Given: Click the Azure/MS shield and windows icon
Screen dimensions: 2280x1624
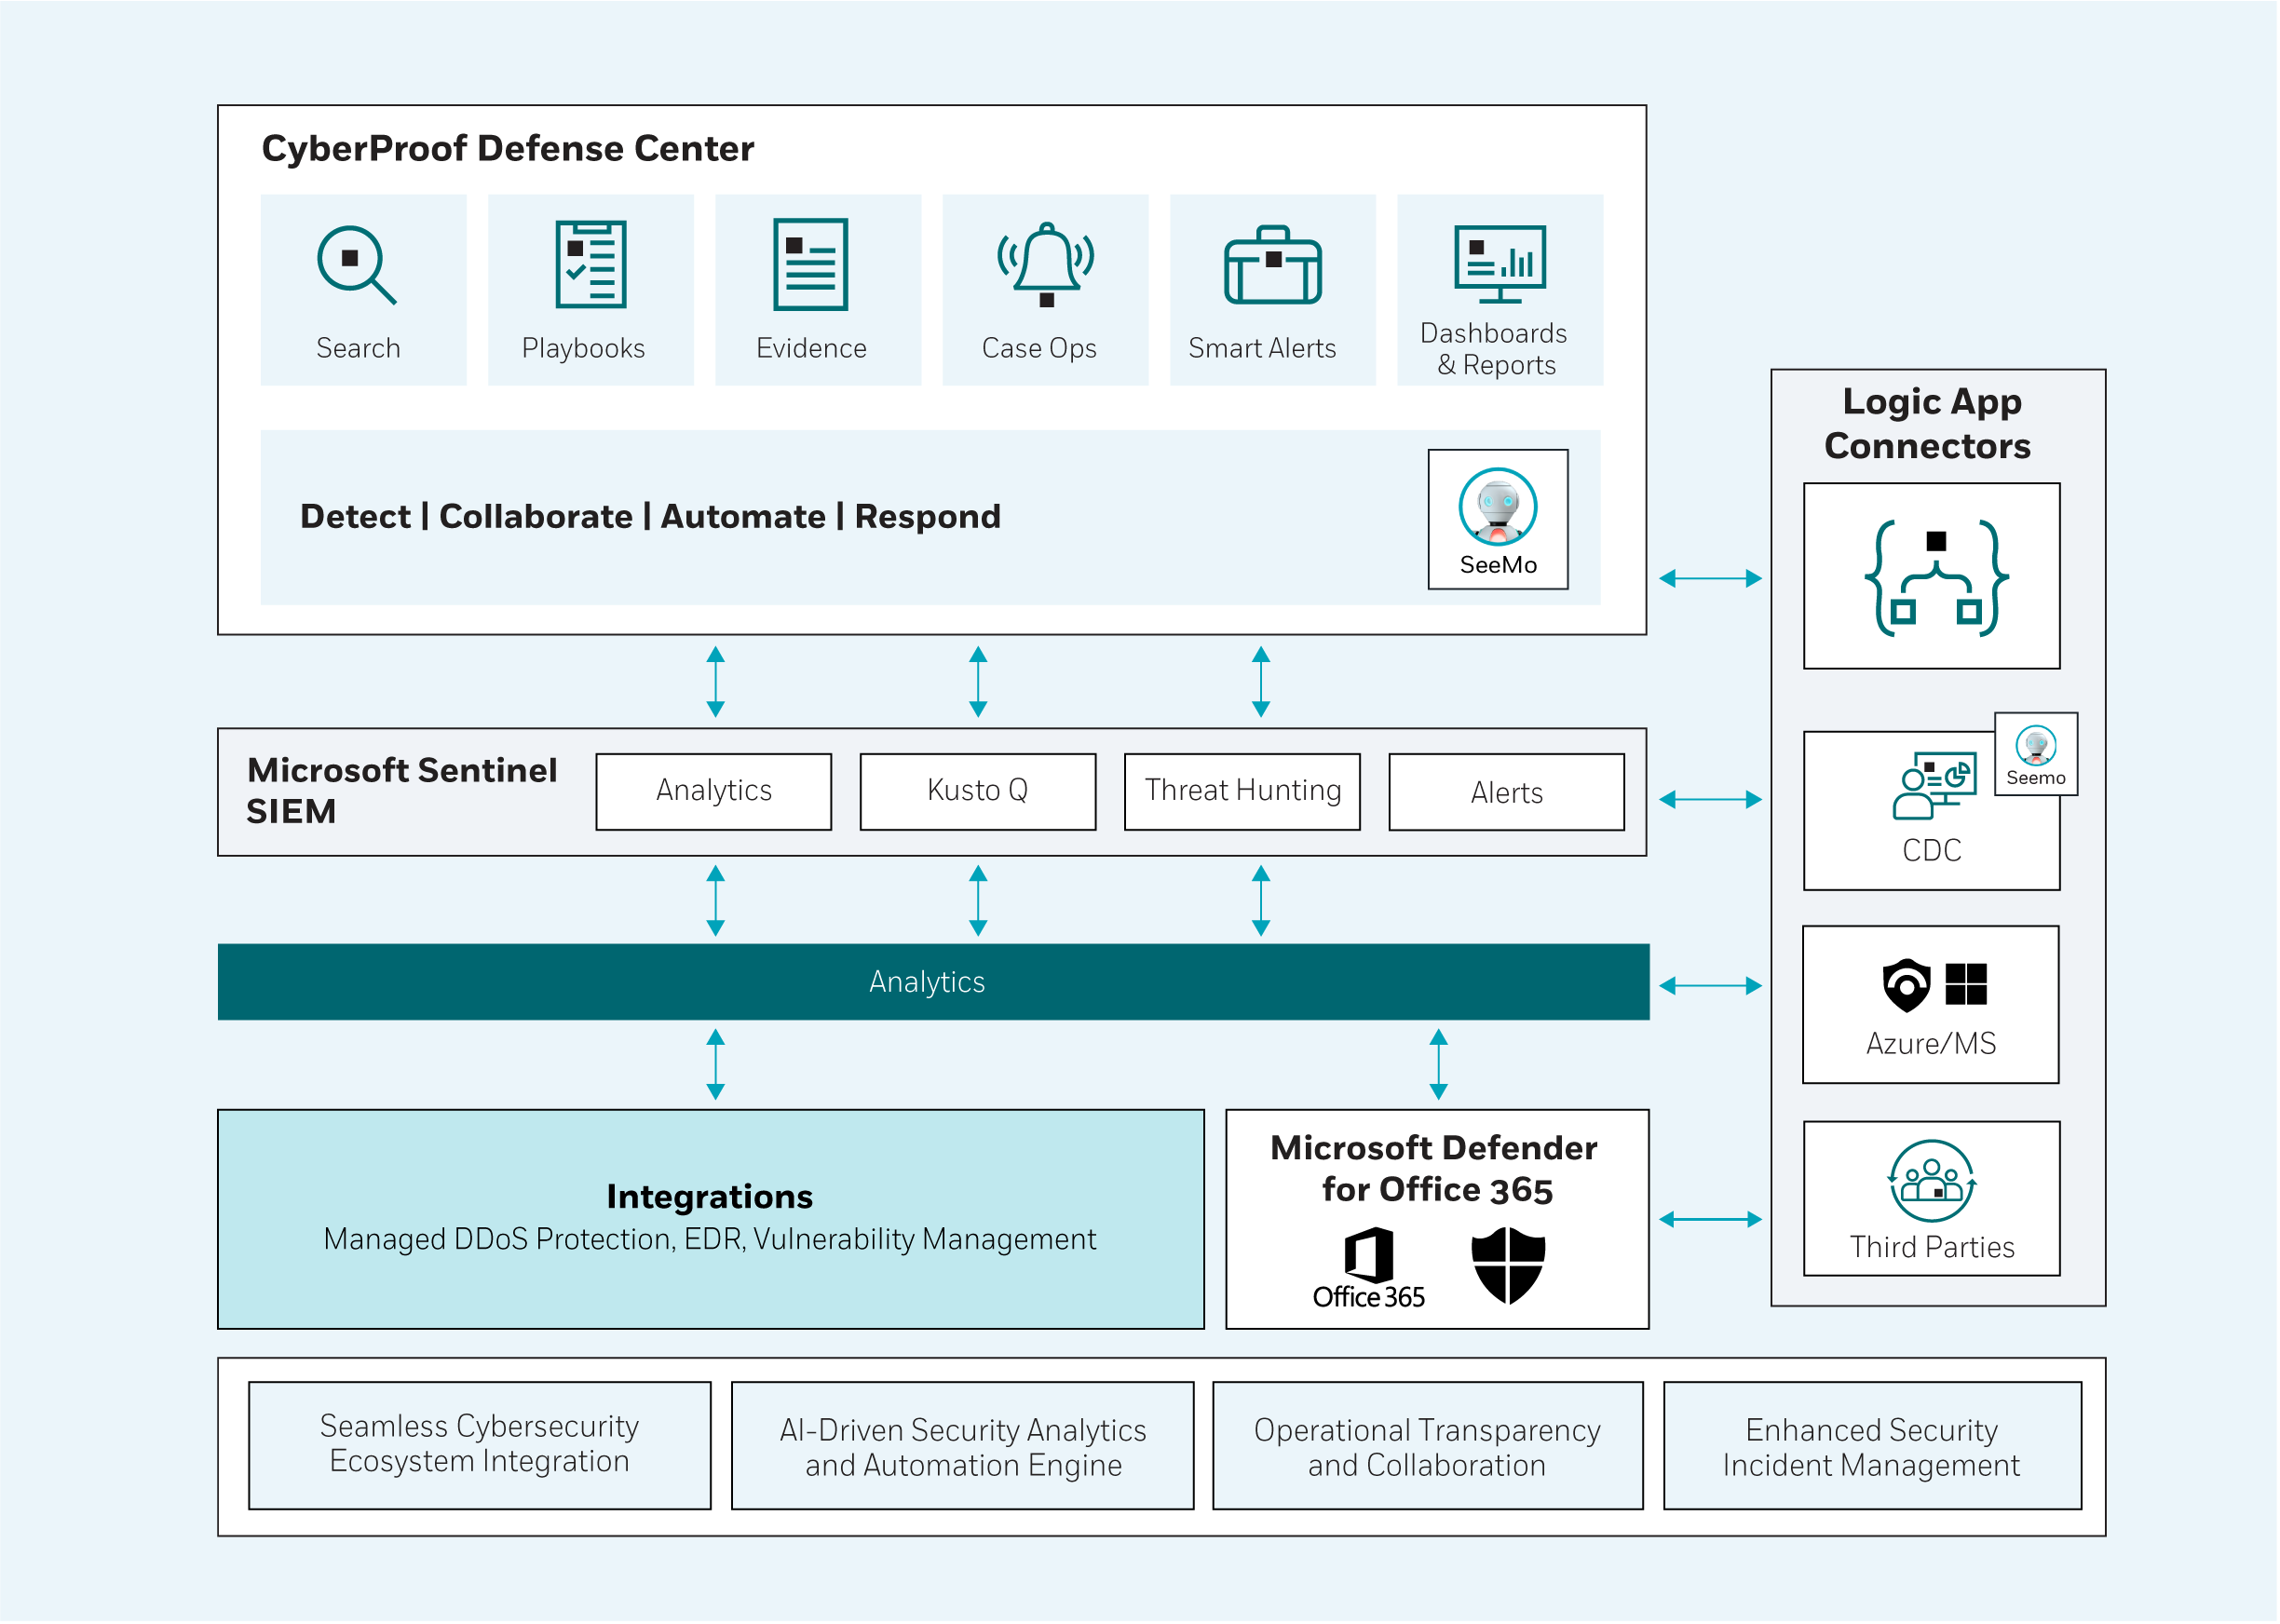Looking at the screenshot, I should (1934, 984).
